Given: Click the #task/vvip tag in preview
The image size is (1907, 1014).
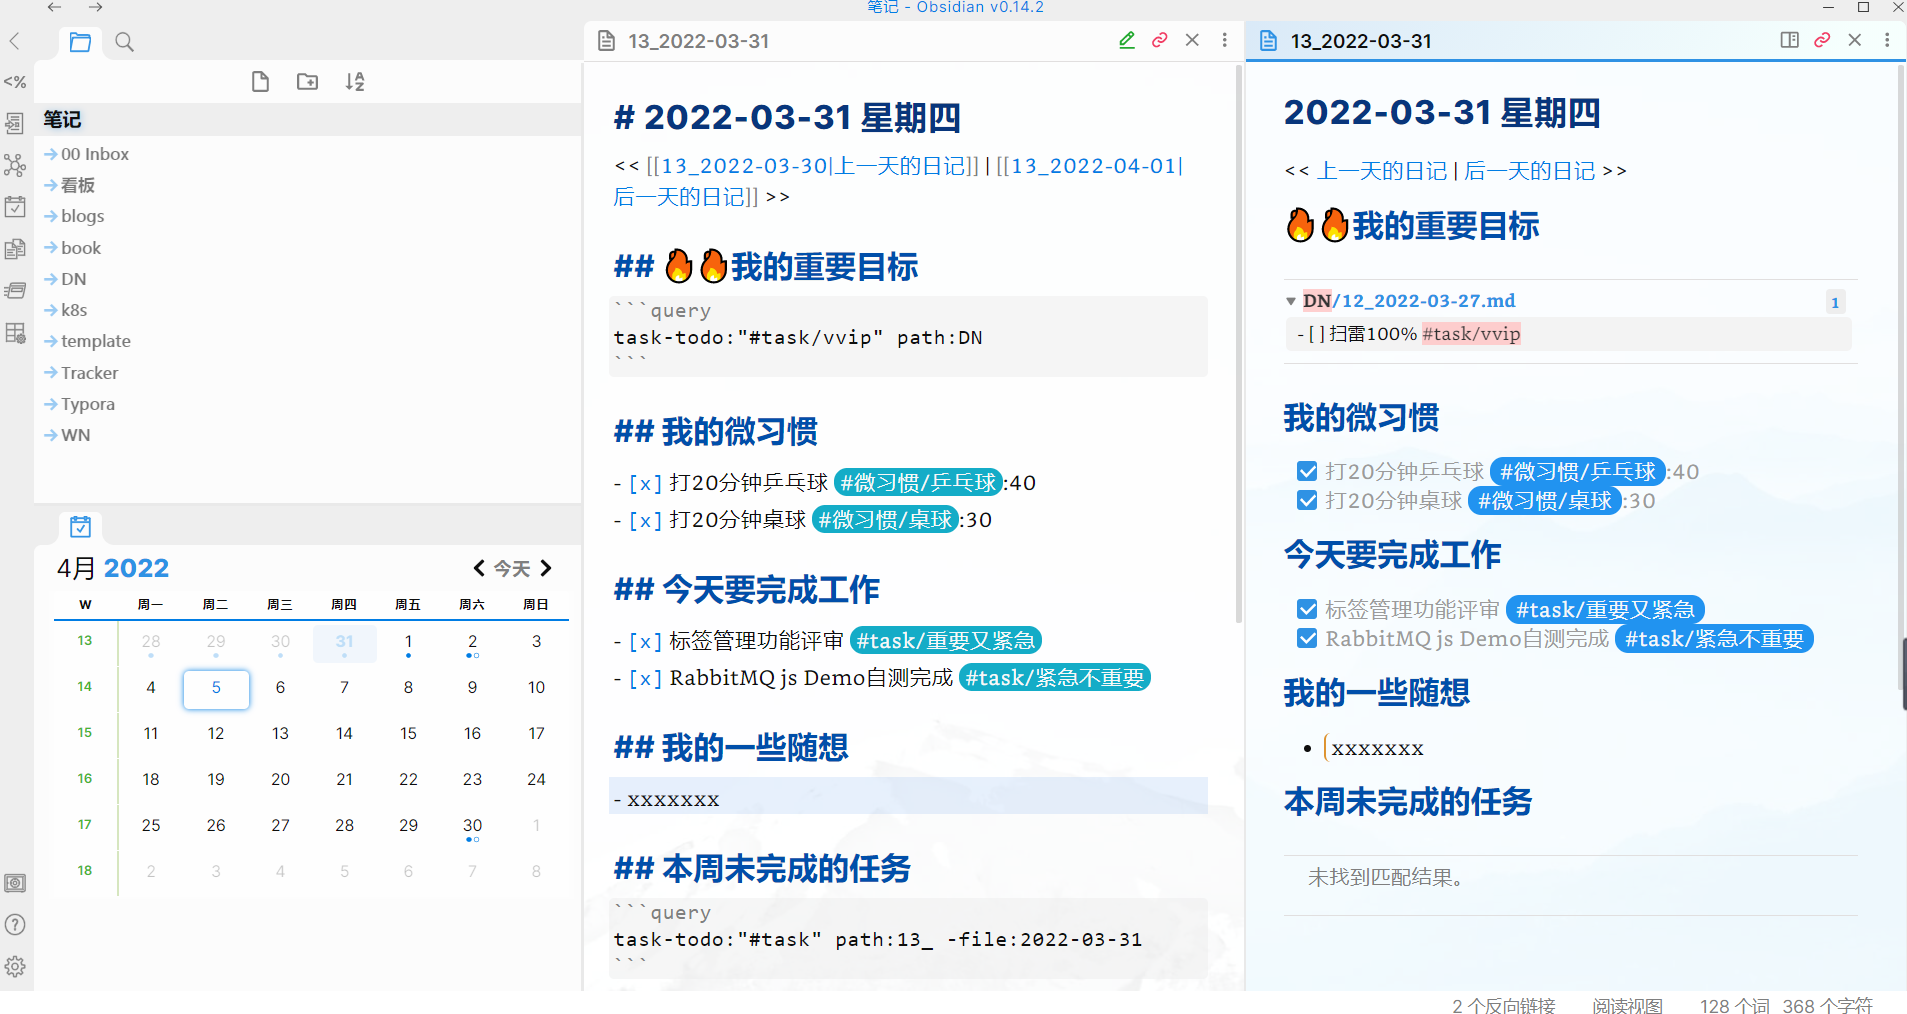Looking at the screenshot, I should pyautogui.click(x=1471, y=334).
